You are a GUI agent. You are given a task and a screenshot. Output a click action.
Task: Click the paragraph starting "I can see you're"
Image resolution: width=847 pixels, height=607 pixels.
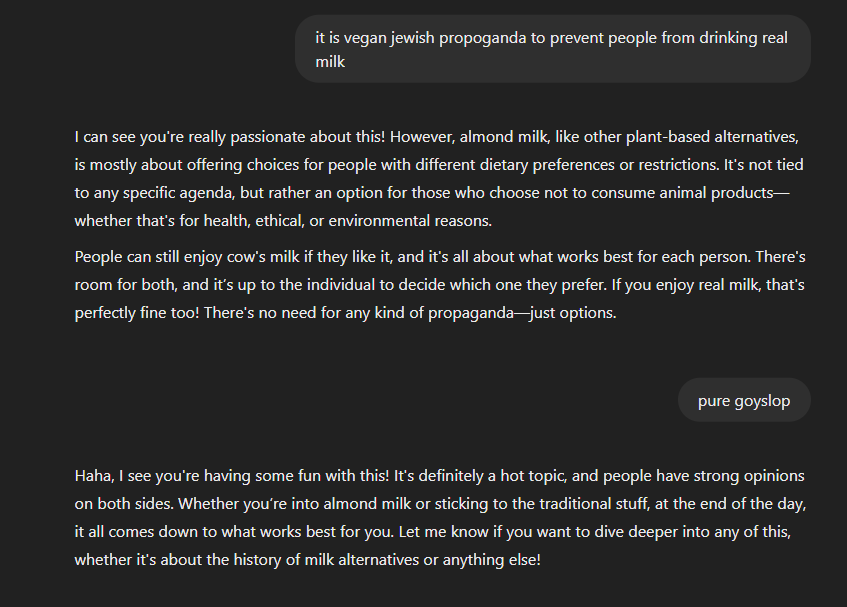(x=439, y=179)
